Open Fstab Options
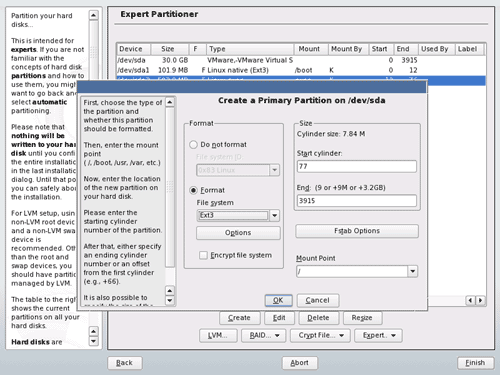This screenshot has width=500, height=375. click(x=357, y=231)
